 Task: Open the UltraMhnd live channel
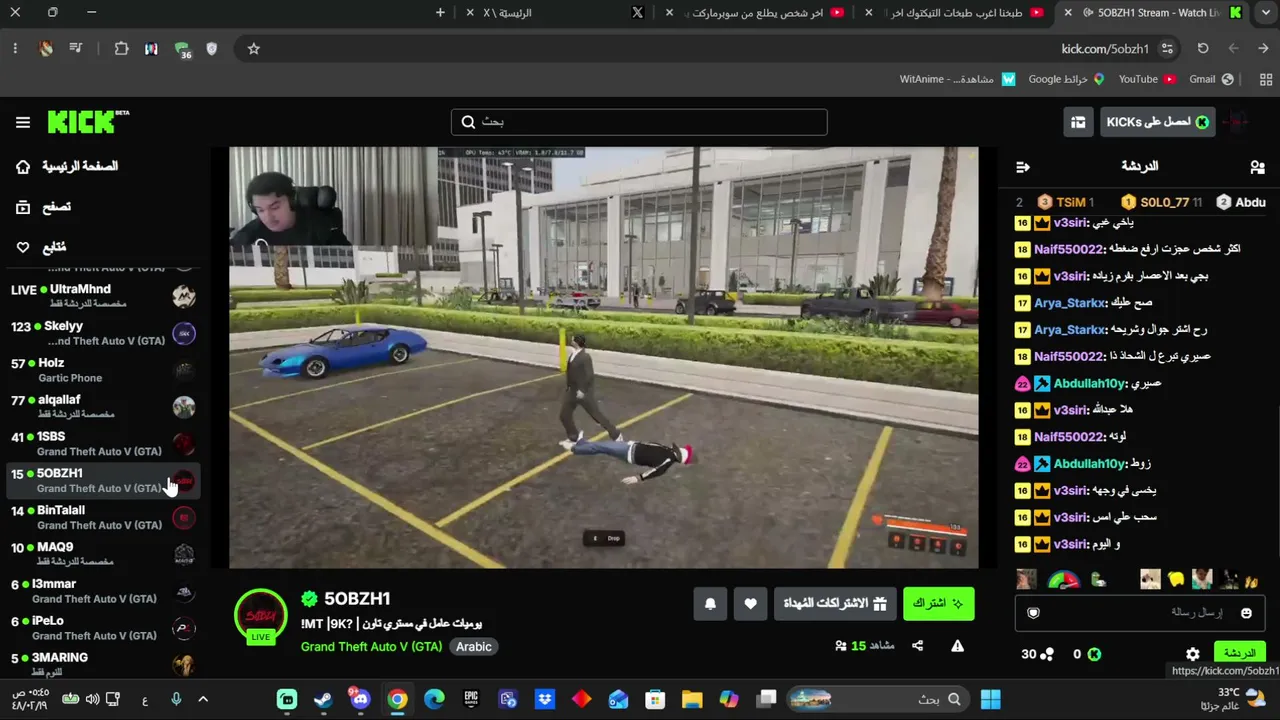pos(103,296)
